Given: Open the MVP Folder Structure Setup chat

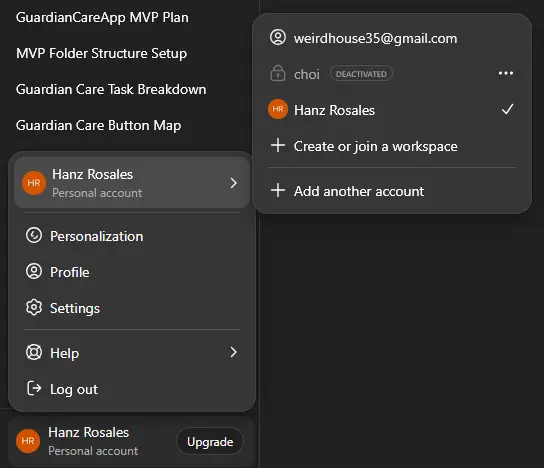Looking at the screenshot, I should tap(102, 53).
